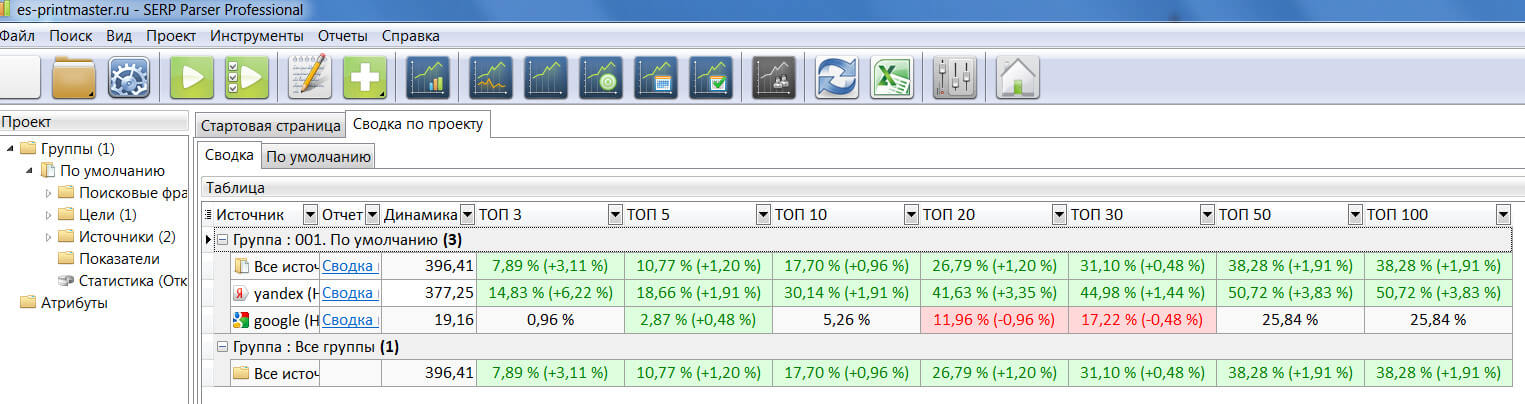Click the yandex source icon in table
Screen dimensions: 1525x404
tap(240, 293)
